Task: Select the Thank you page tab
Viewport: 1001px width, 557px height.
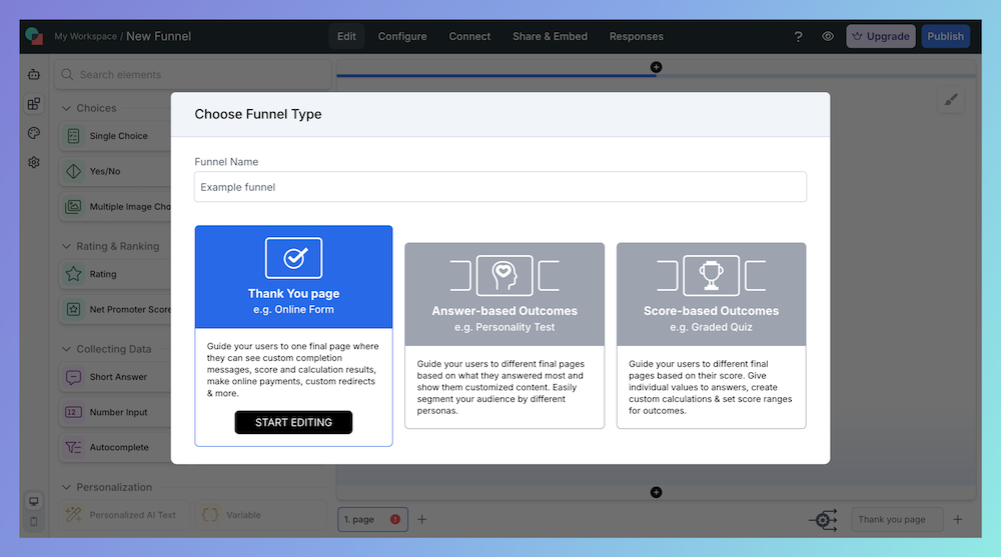Action: (x=898, y=519)
